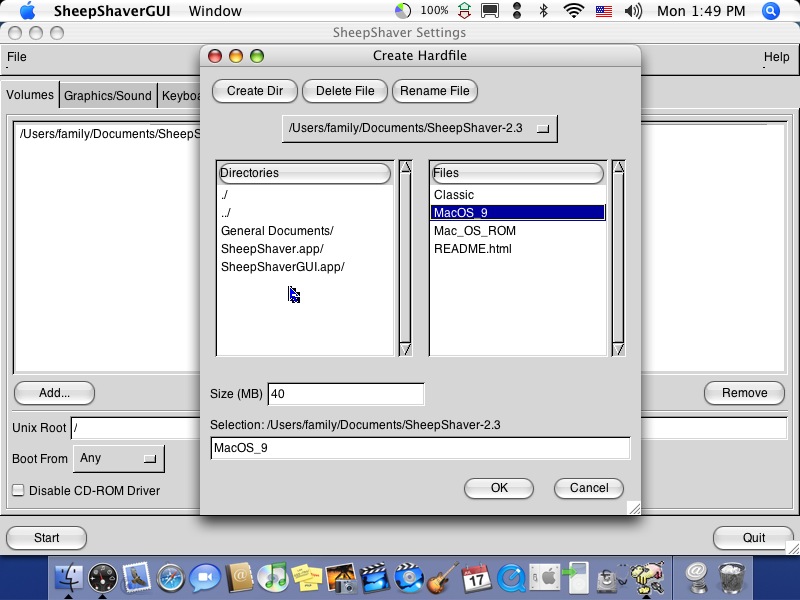800x600 pixels.
Task: Click the Start button
Action: pos(46,538)
